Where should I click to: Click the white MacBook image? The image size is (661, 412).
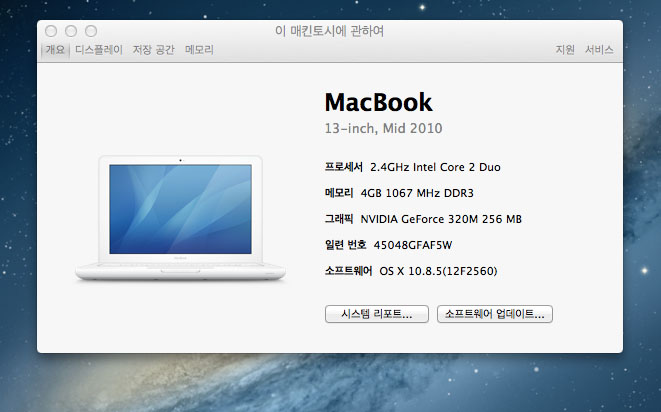click(x=181, y=216)
